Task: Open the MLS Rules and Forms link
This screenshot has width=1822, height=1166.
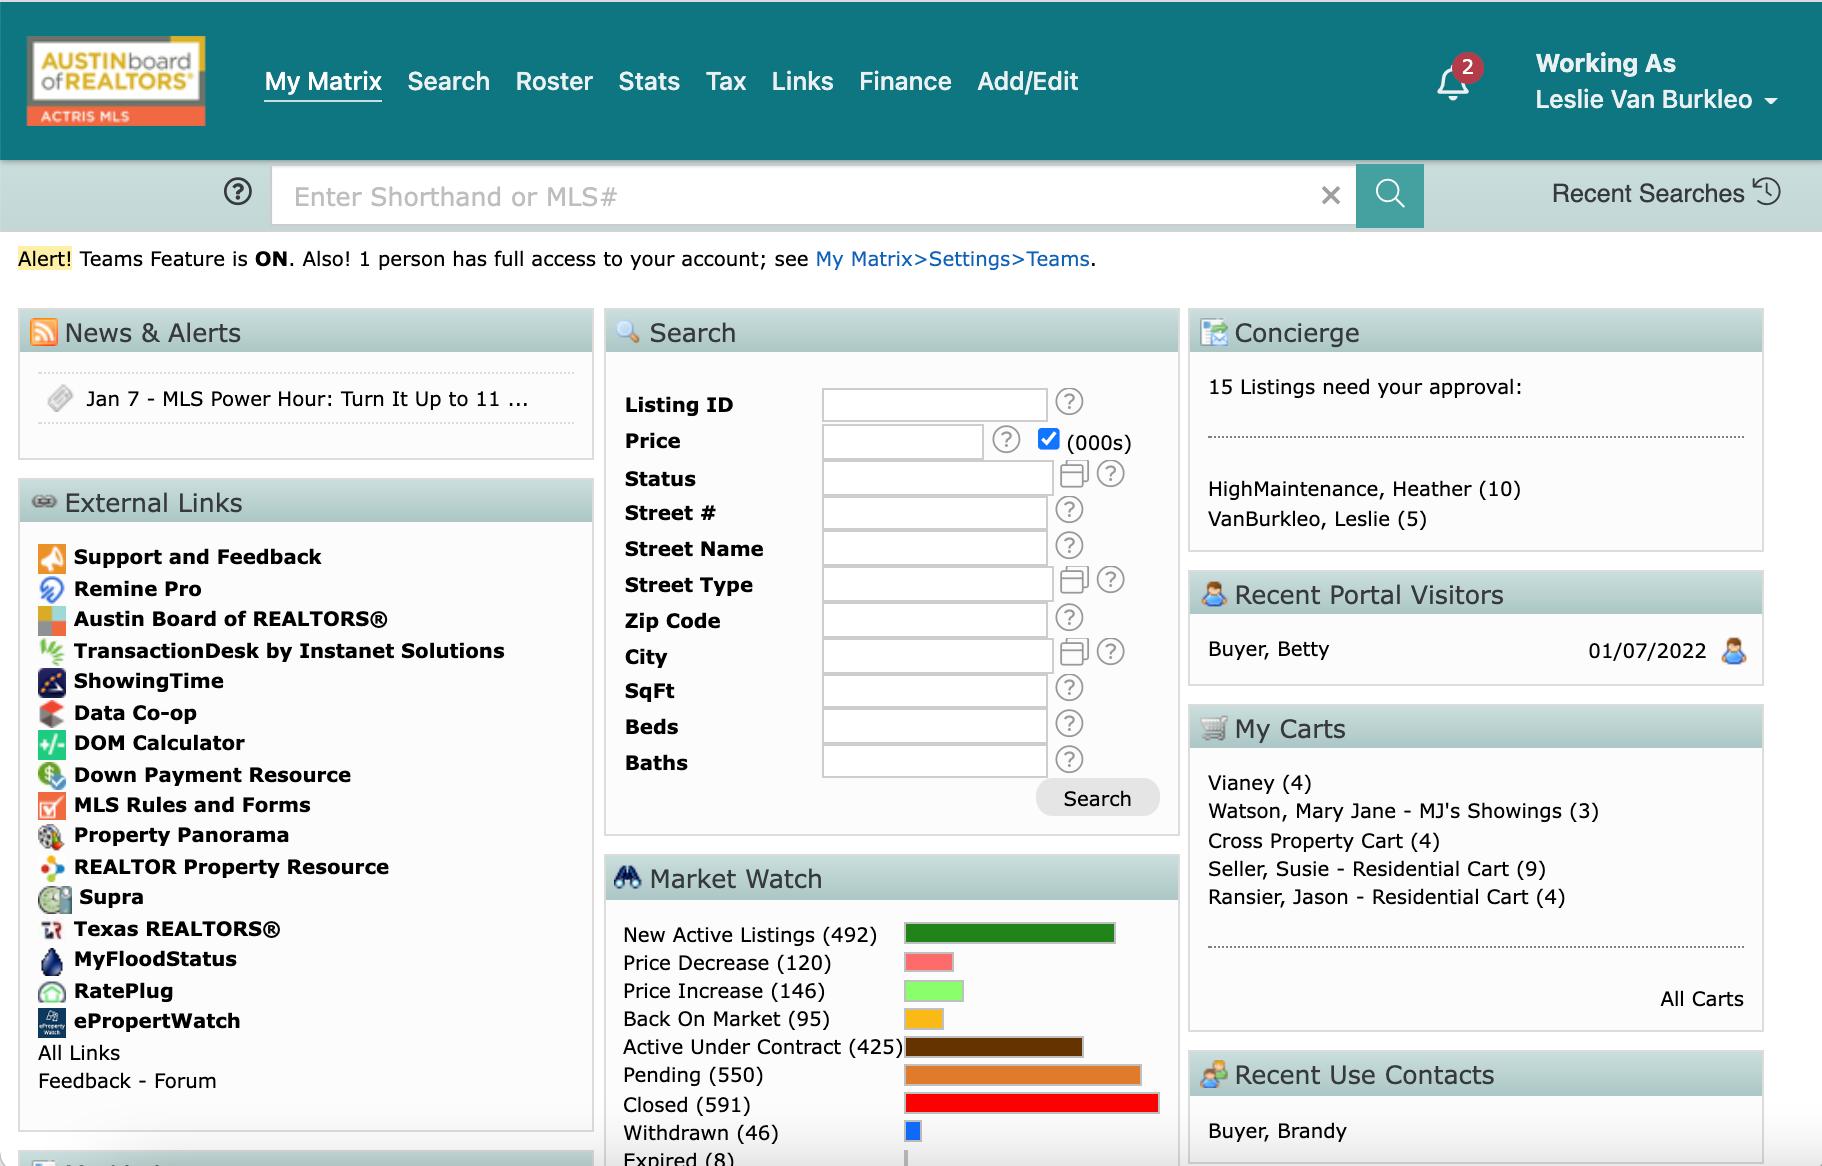Action: point(192,805)
